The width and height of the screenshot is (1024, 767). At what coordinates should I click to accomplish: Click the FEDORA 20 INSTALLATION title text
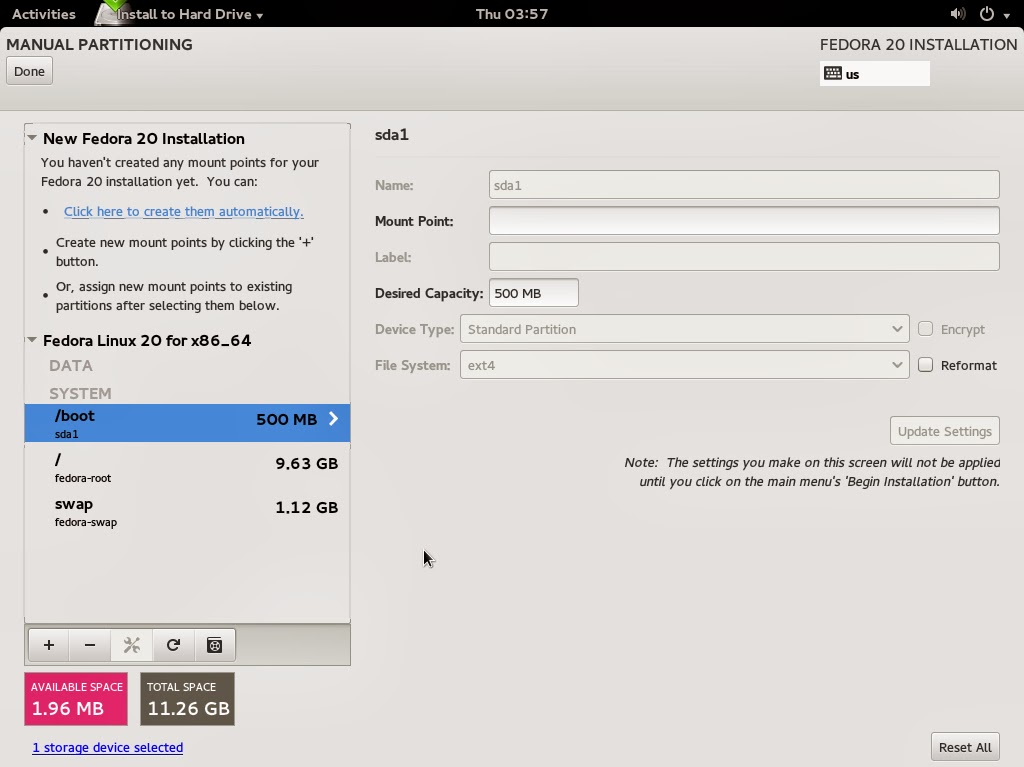point(918,44)
